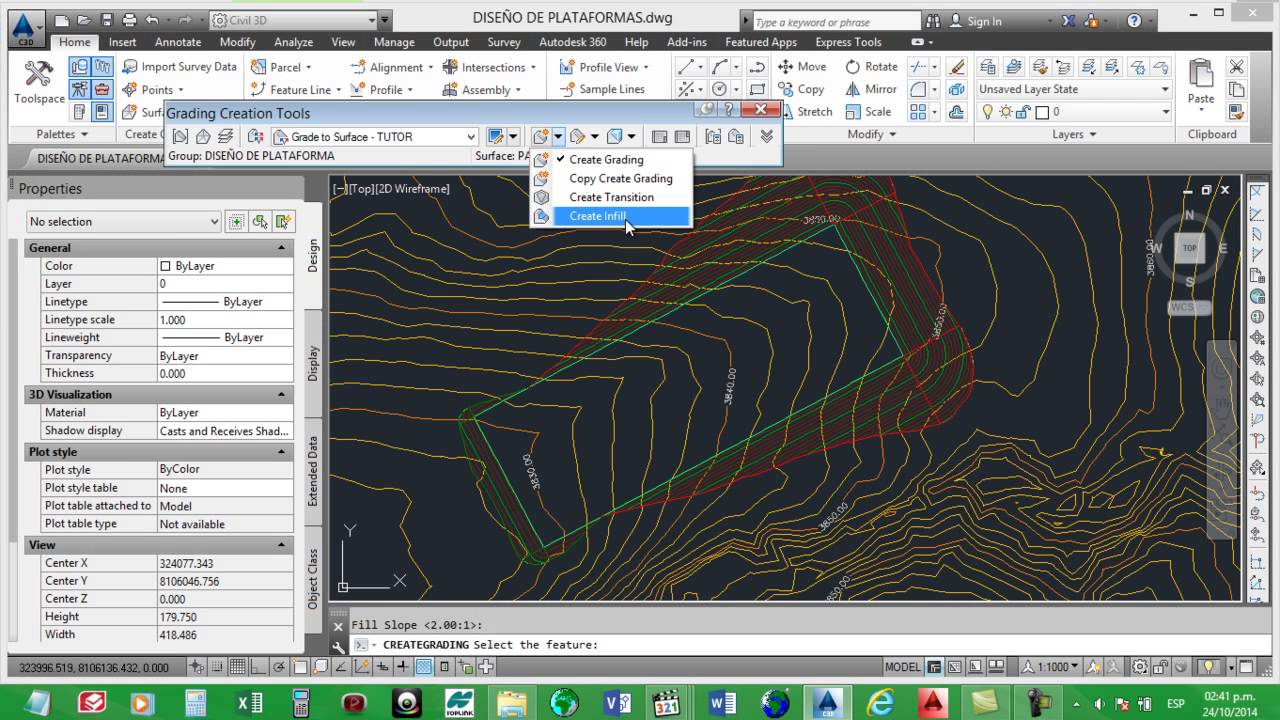Click the keyword search input field
The height and width of the screenshot is (720, 1280).
point(836,21)
